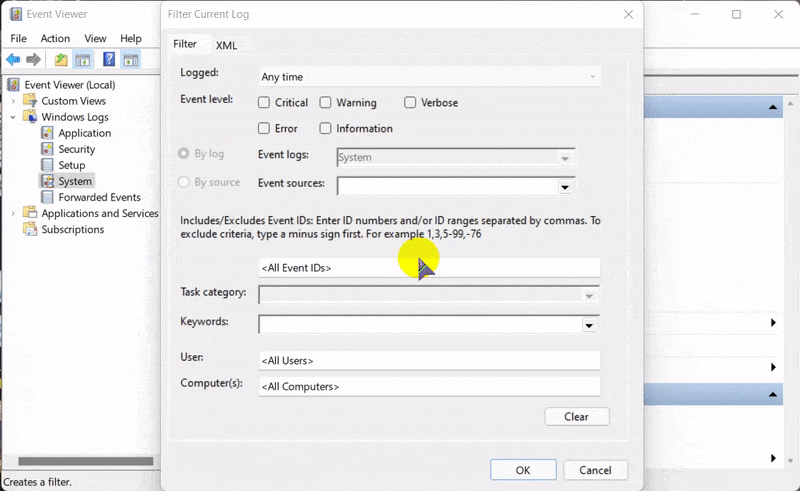
Task: Click the Up one level folder icon
Action: (x=61, y=60)
